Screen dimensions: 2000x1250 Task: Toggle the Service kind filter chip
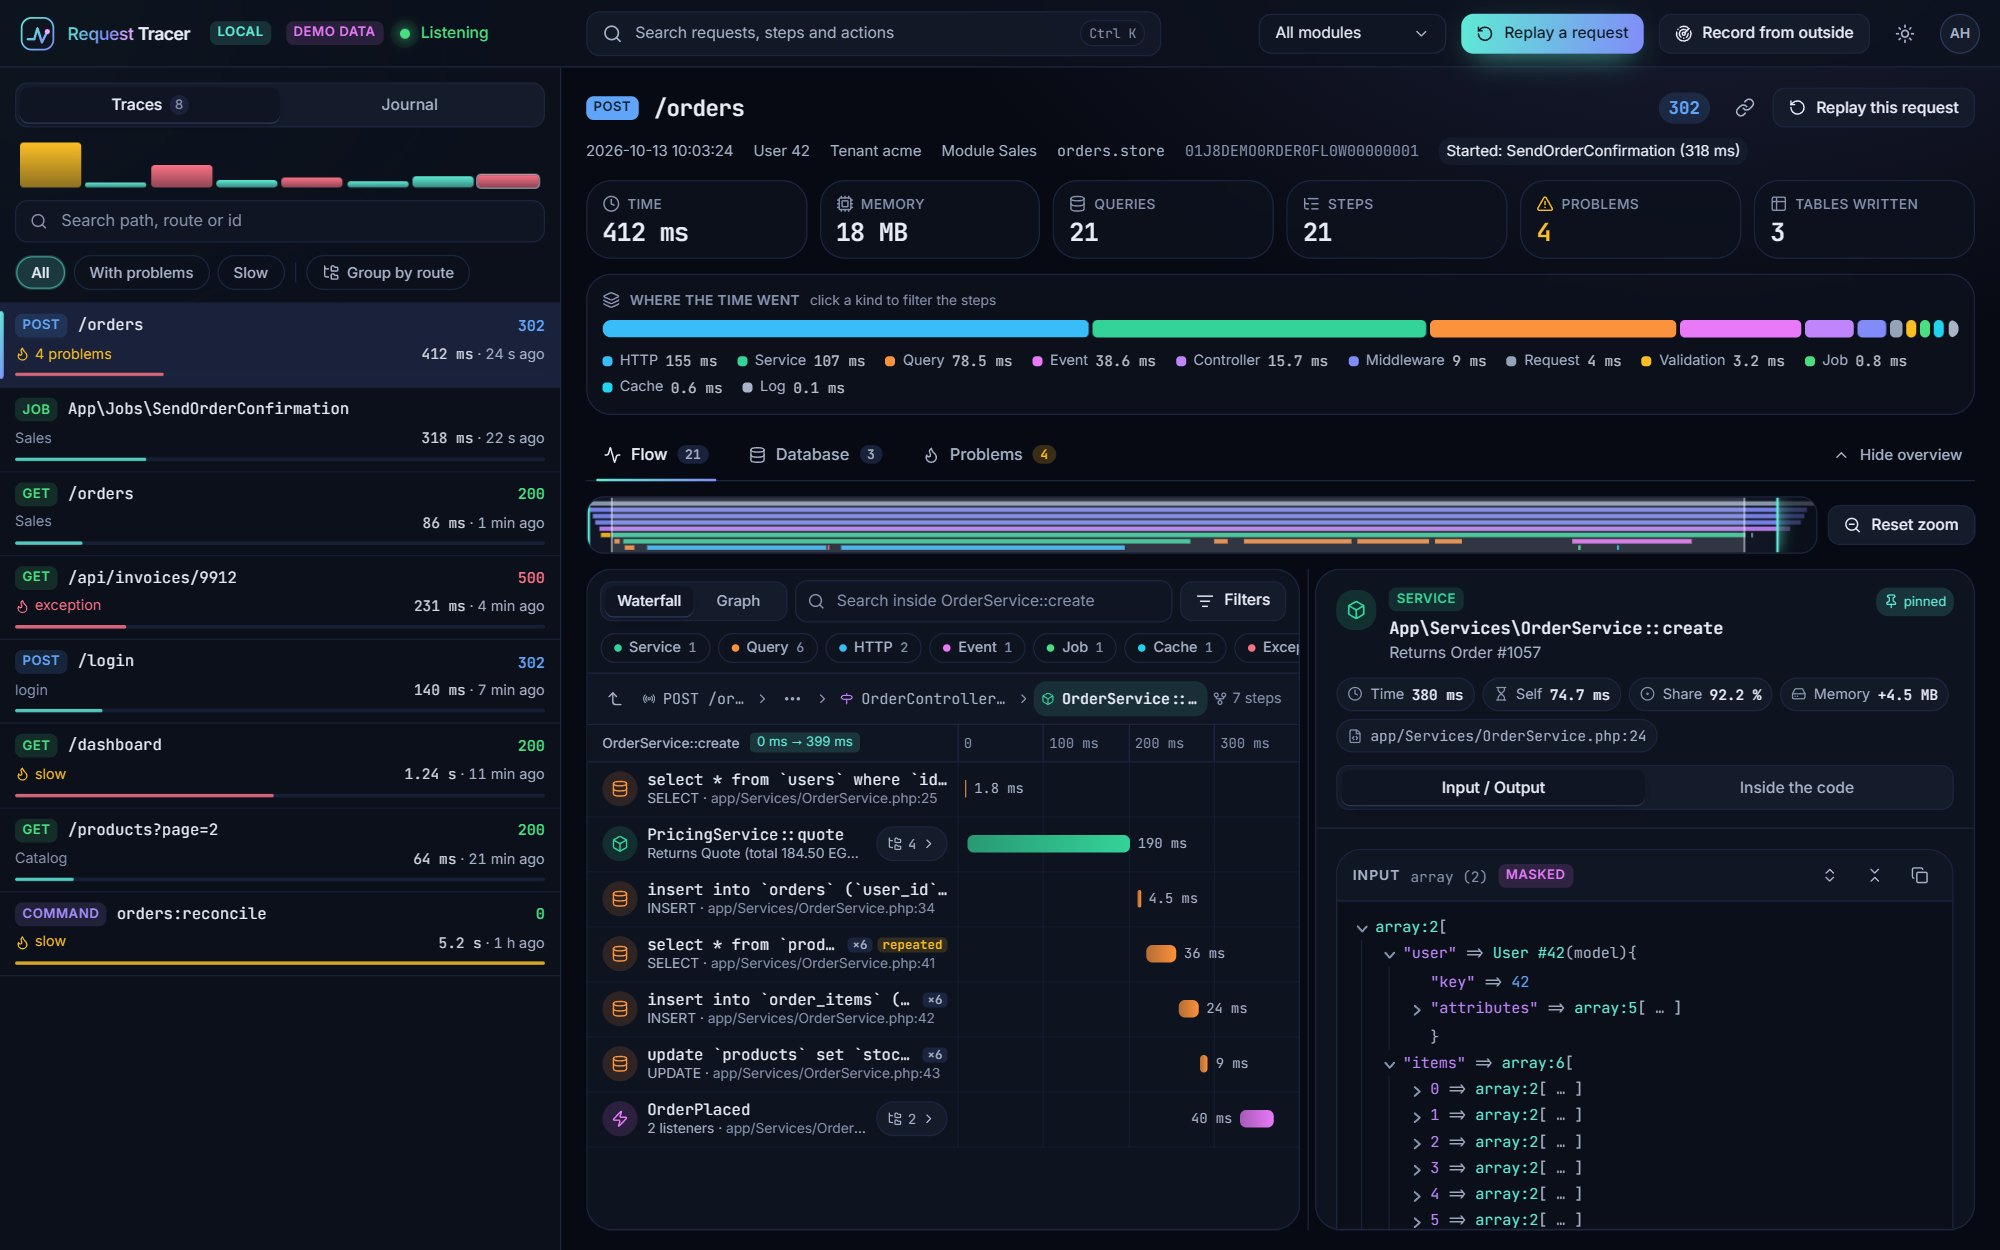click(x=655, y=647)
